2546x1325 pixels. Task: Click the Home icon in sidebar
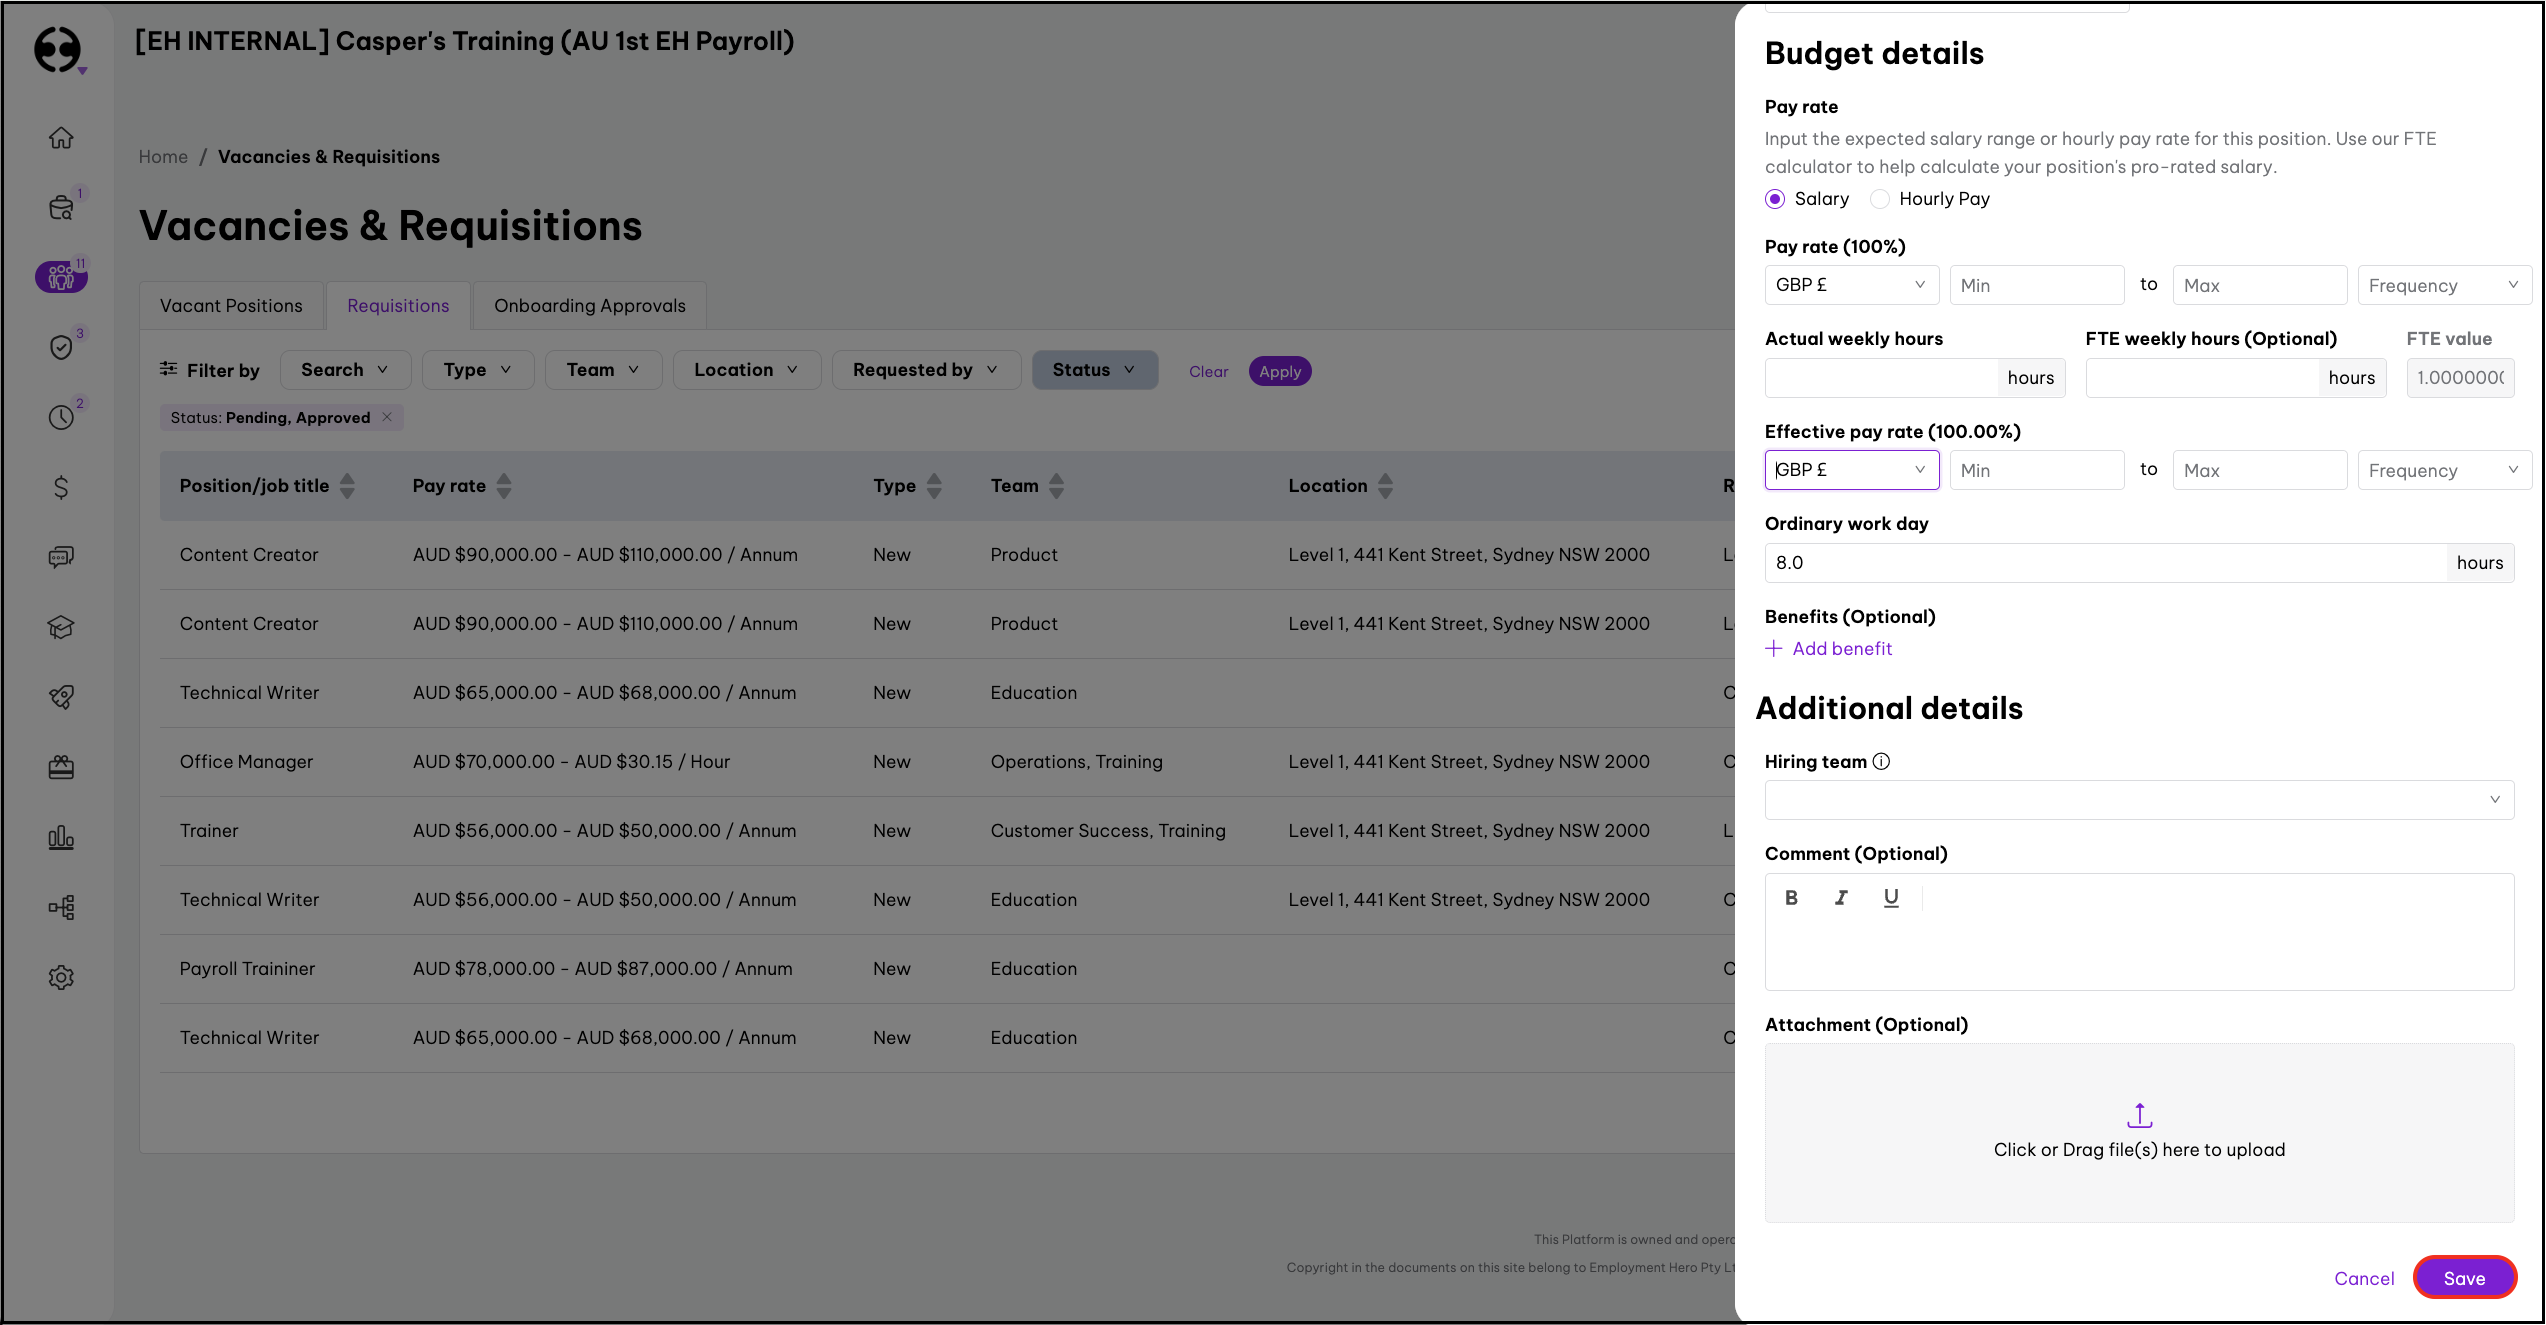[x=61, y=137]
